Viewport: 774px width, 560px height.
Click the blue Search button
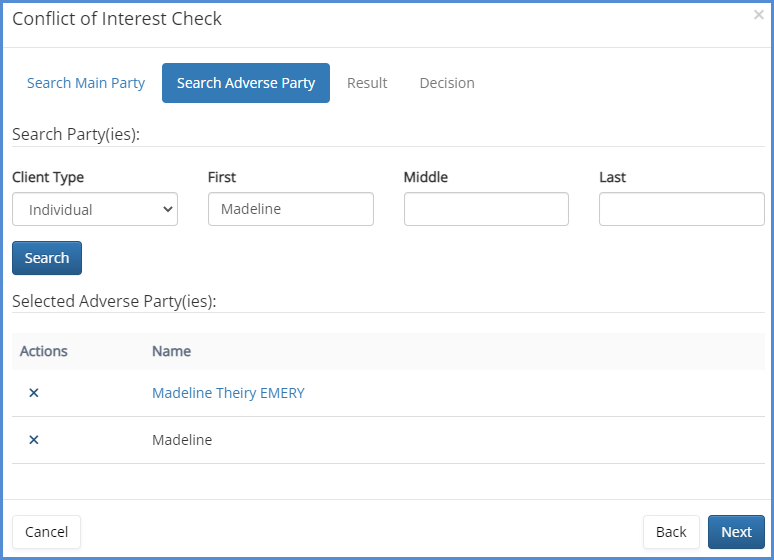pyautogui.click(x=47, y=258)
